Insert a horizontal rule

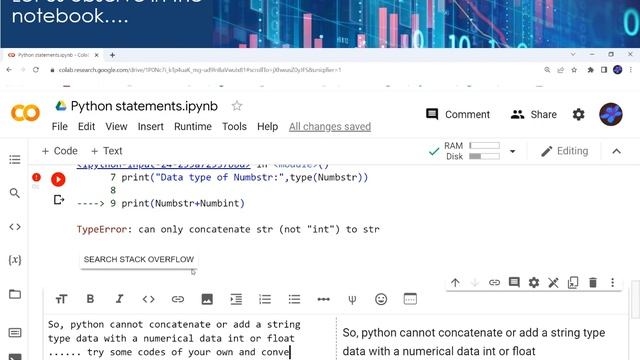click(x=323, y=299)
